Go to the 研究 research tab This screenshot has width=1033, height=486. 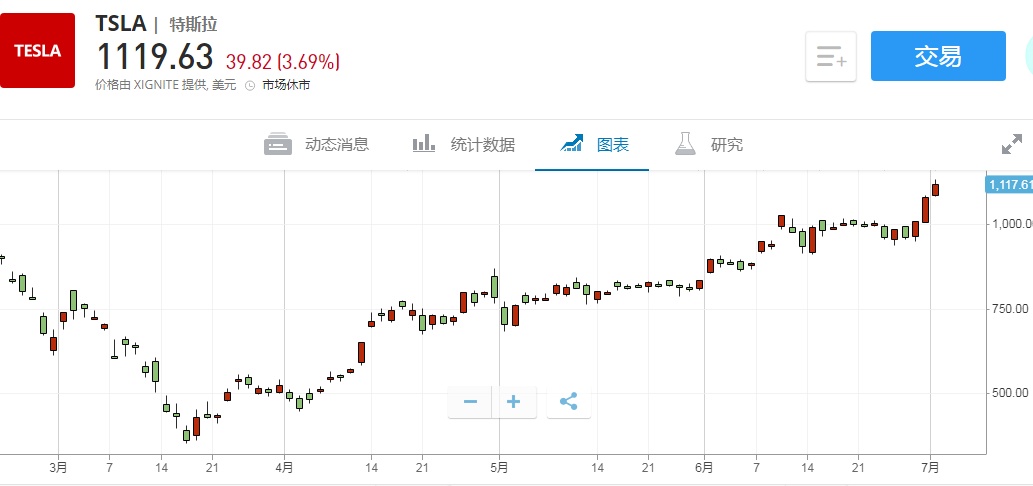tap(709, 144)
